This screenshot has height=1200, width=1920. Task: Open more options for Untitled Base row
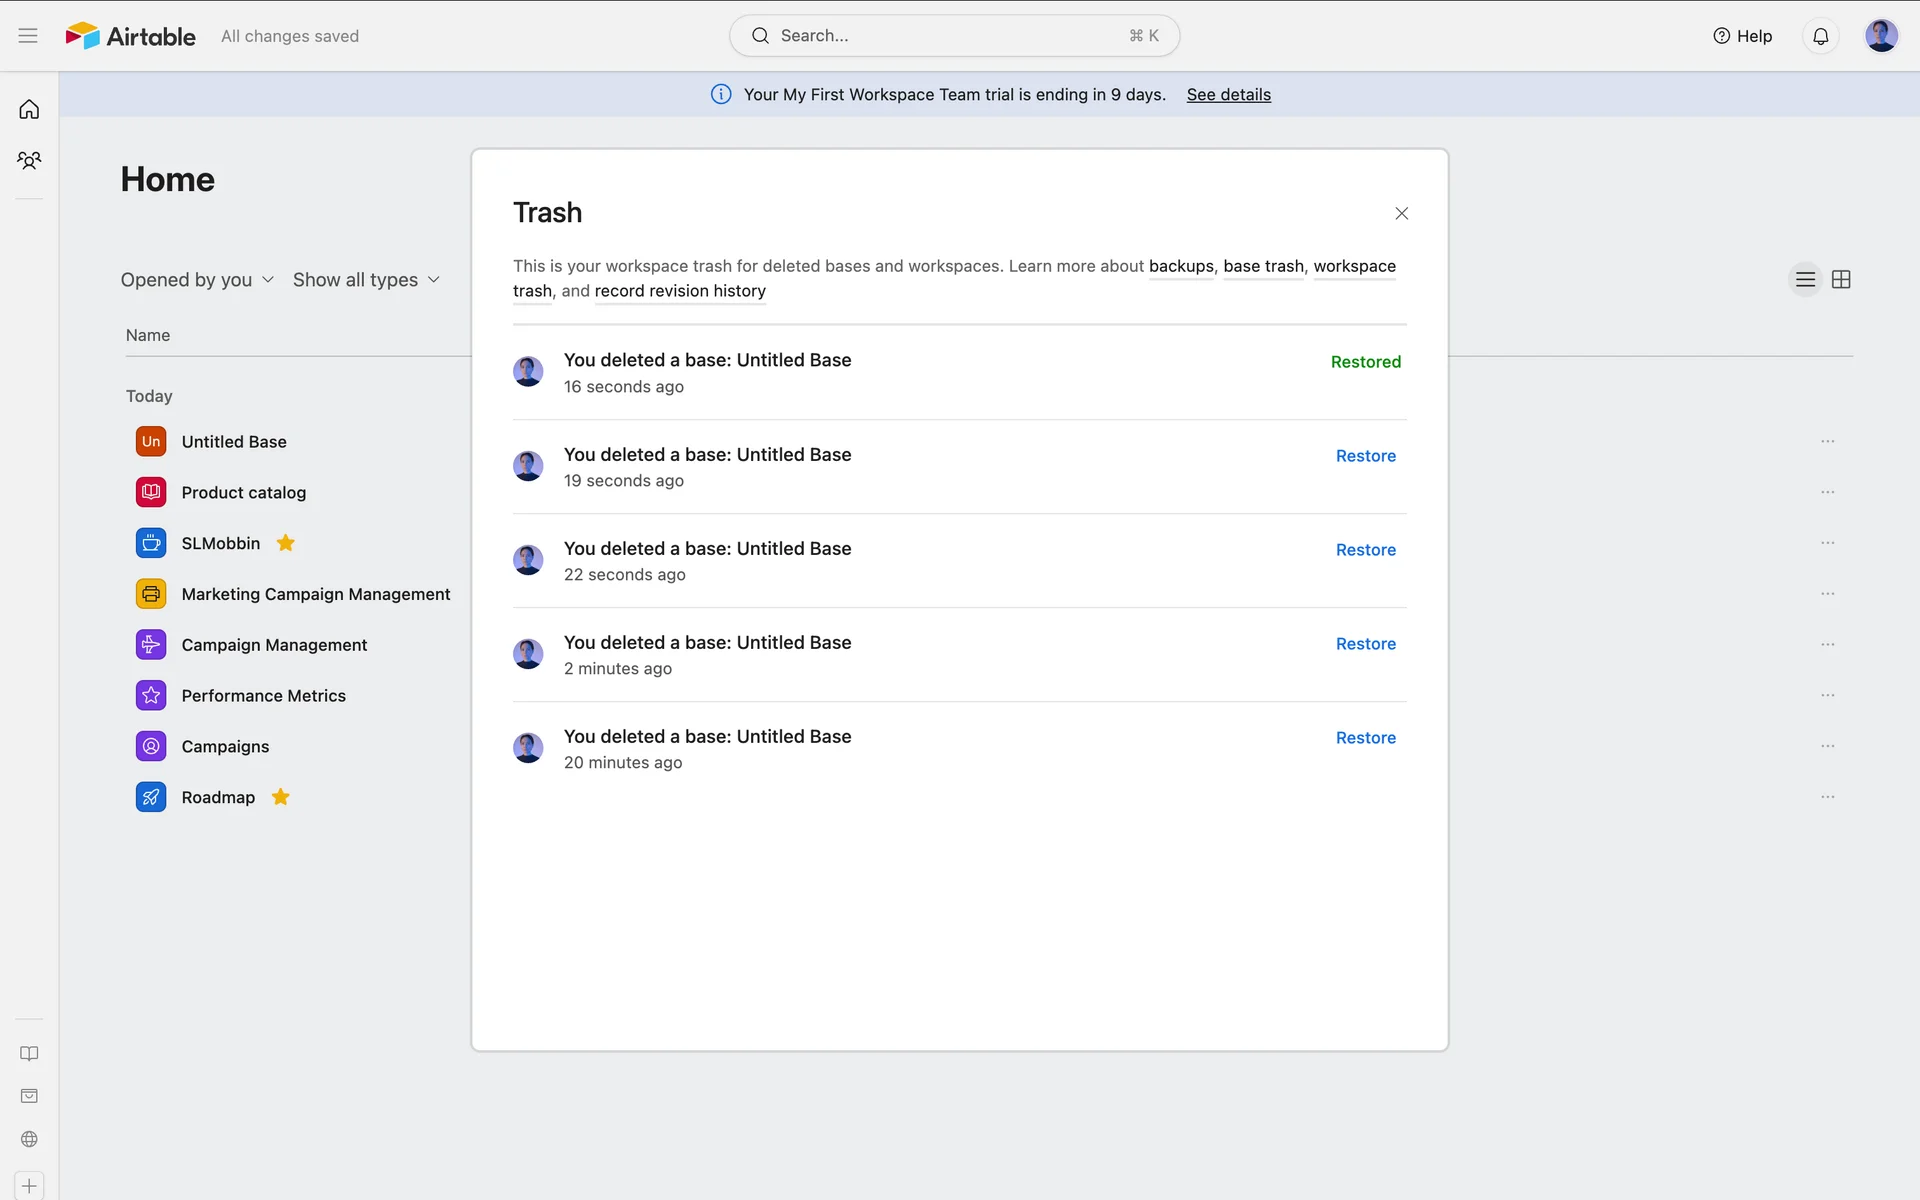pos(1827,441)
